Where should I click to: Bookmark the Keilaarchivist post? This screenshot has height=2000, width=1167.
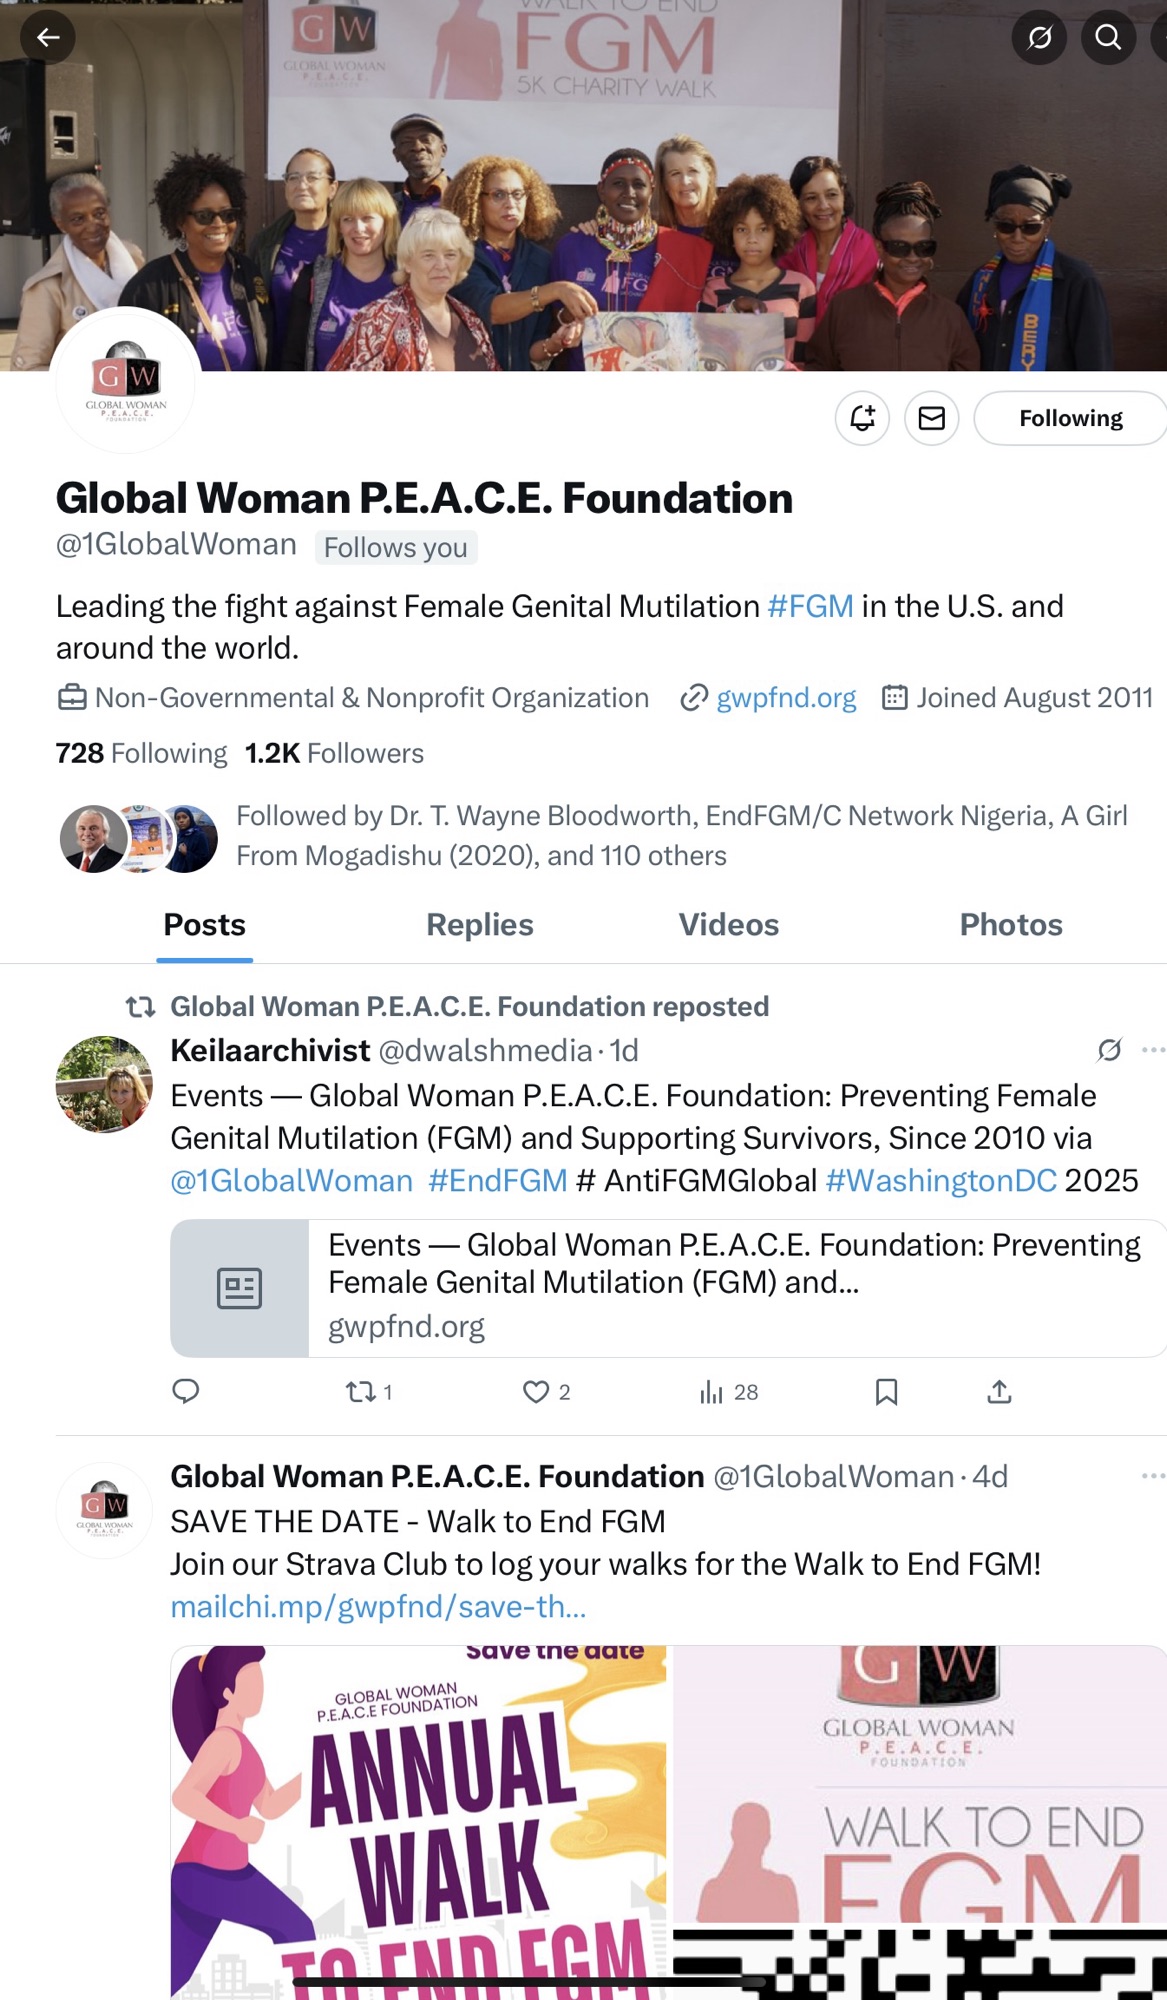click(x=886, y=1391)
